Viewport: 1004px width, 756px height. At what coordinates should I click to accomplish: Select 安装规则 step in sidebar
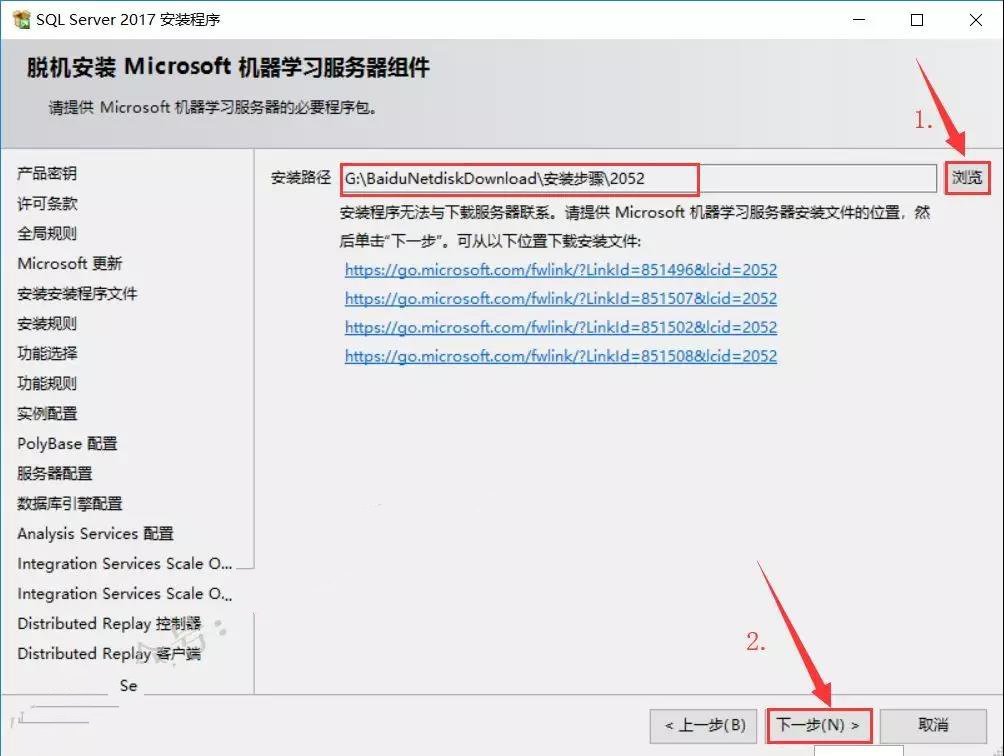(x=47, y=324)
